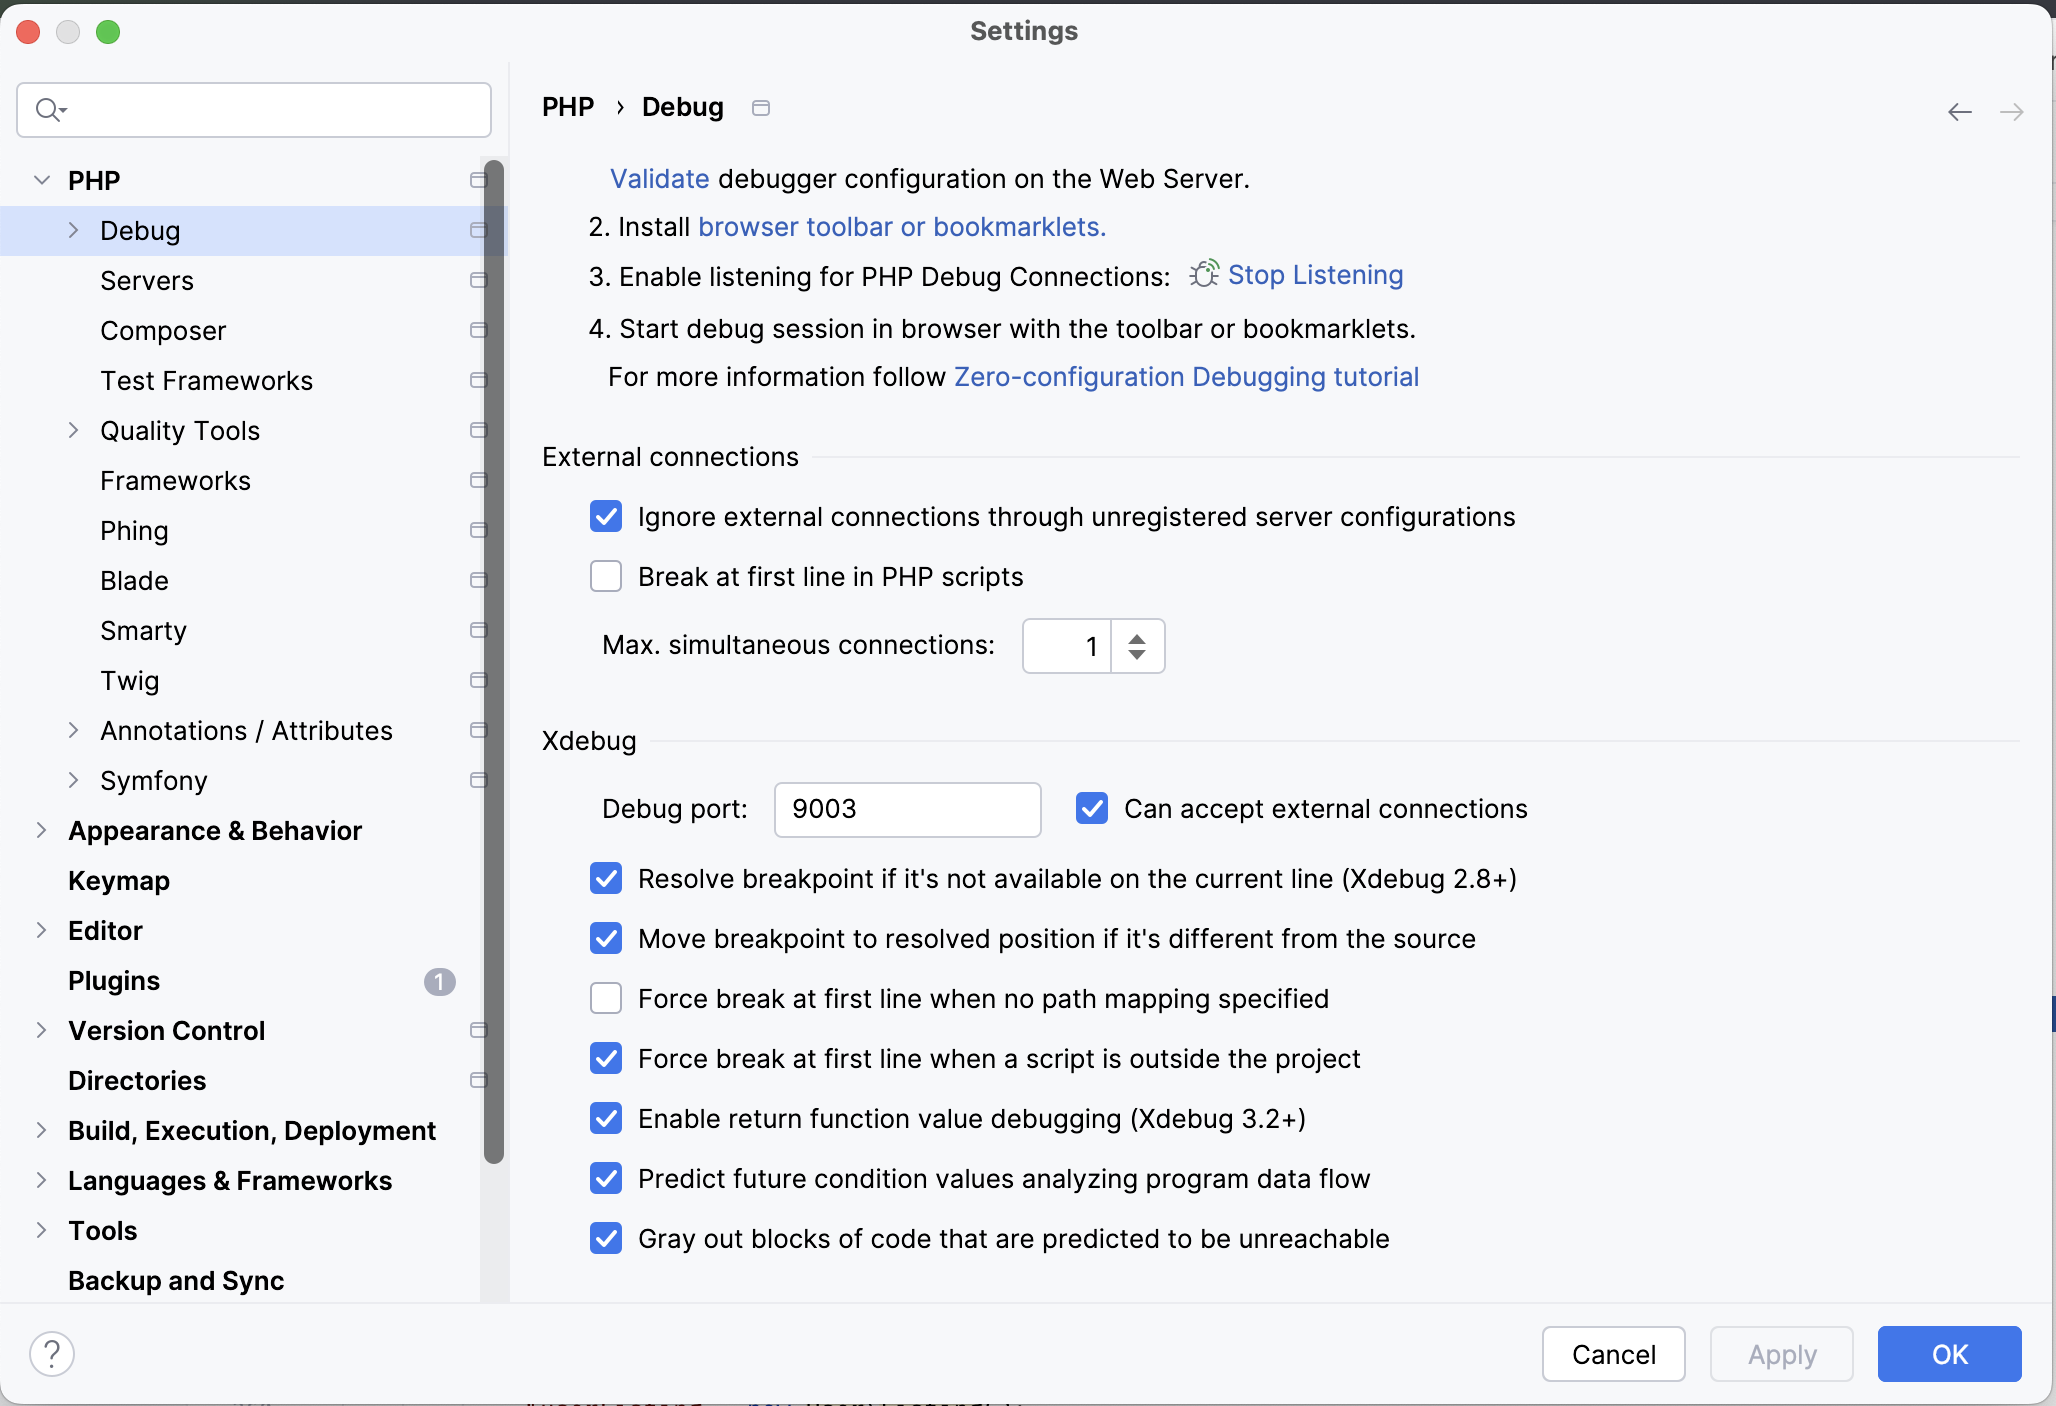Expand the Quality Tools tree node
This screenshot has height=1406, width=2056.
(73, 430)
